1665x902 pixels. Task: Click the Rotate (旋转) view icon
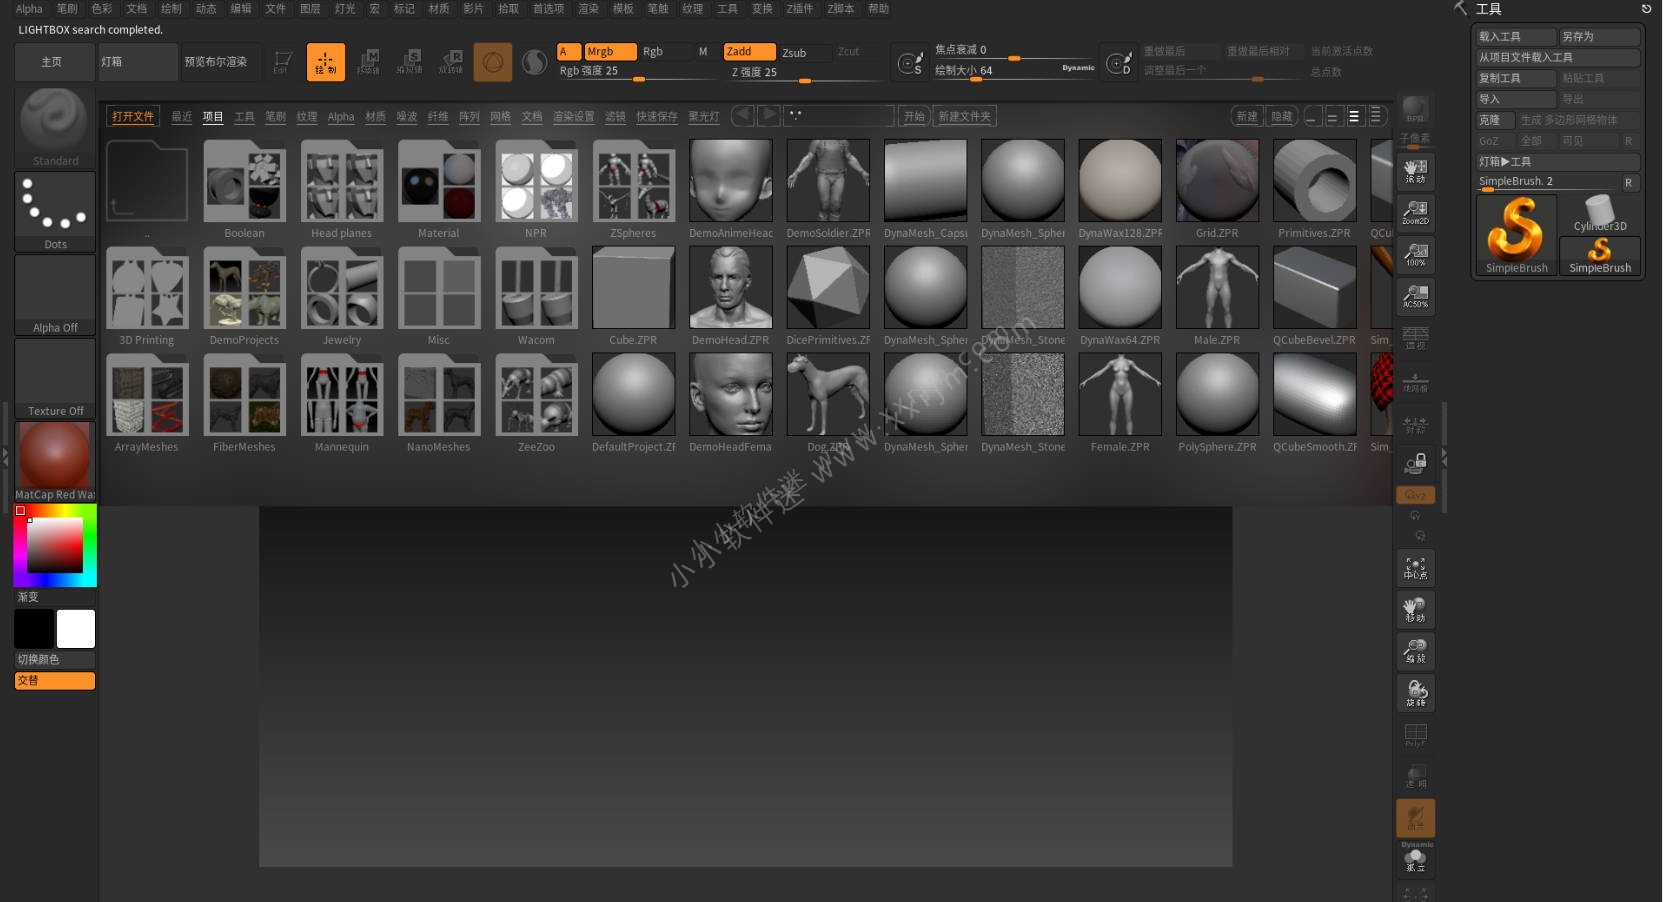point(1416,693)
